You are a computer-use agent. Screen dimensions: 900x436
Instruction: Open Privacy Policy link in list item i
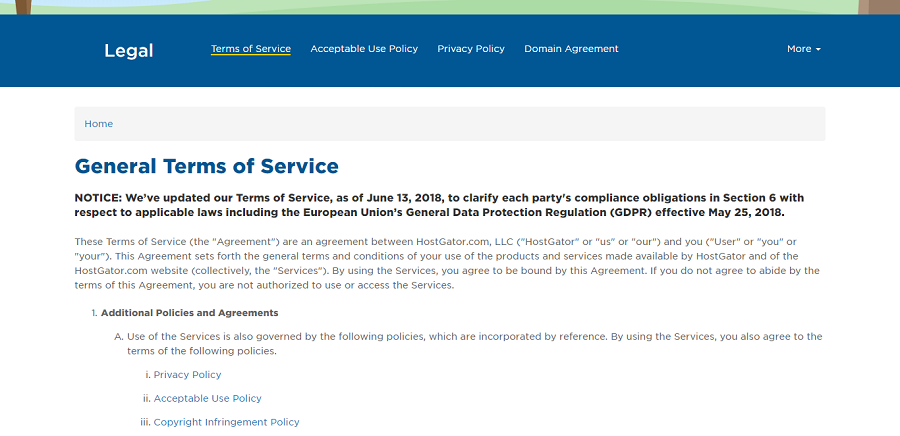coord(187,375)
